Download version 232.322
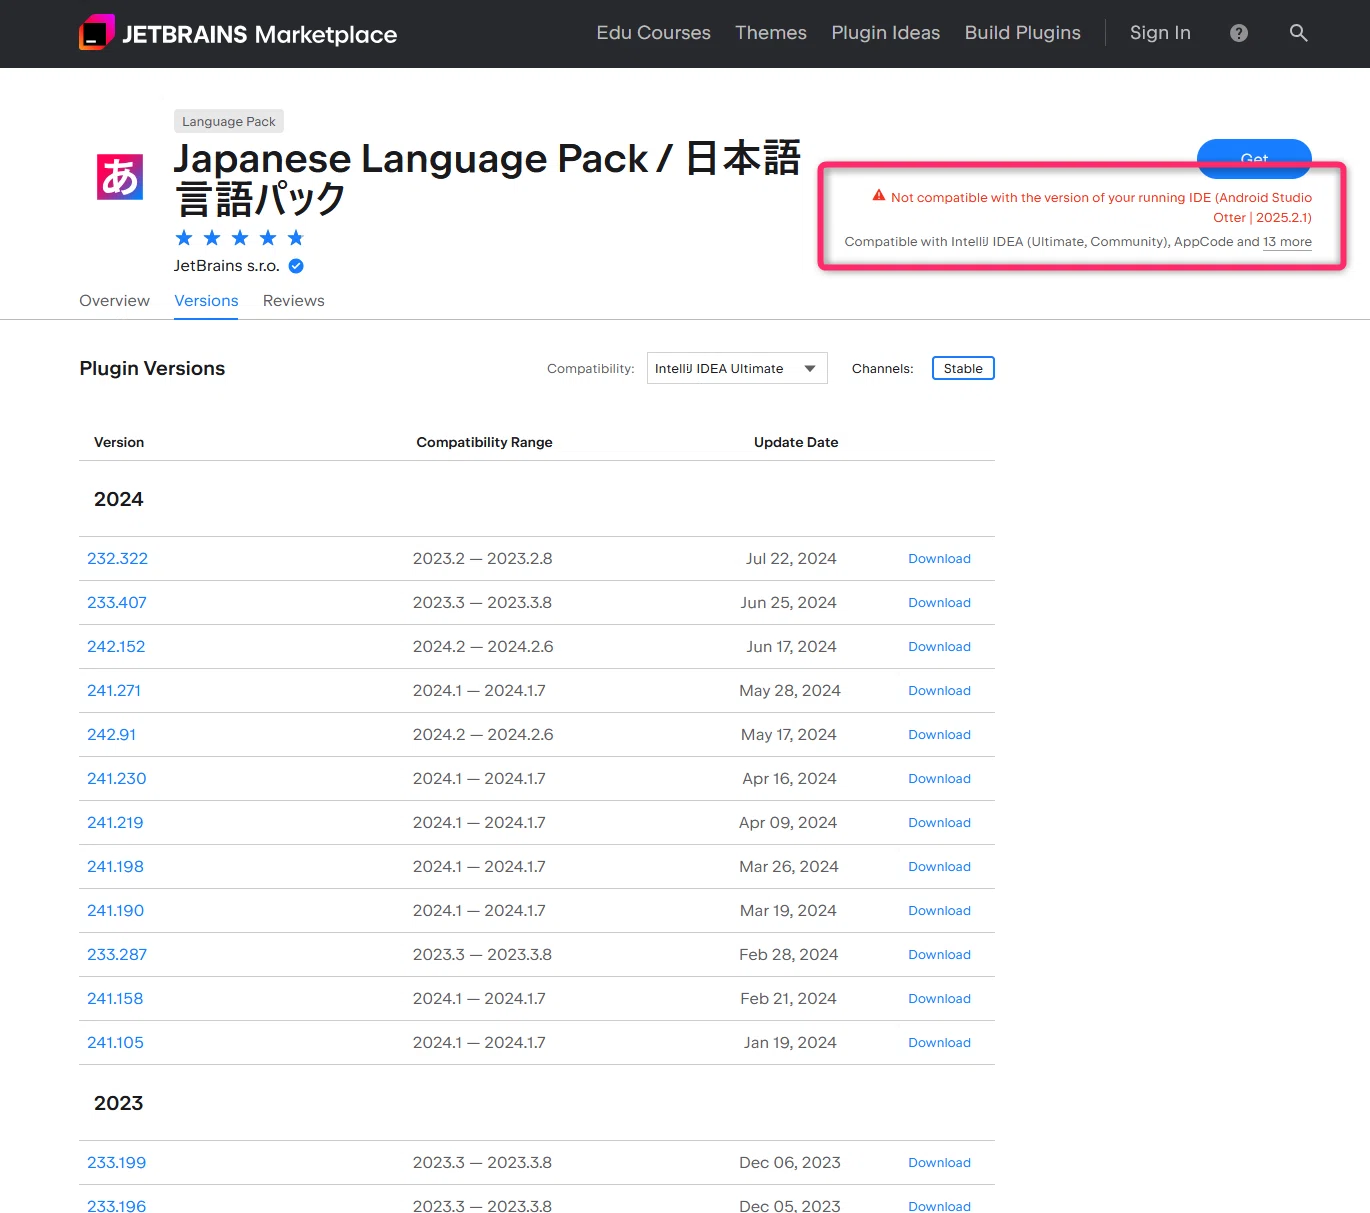 coord(939,559)
